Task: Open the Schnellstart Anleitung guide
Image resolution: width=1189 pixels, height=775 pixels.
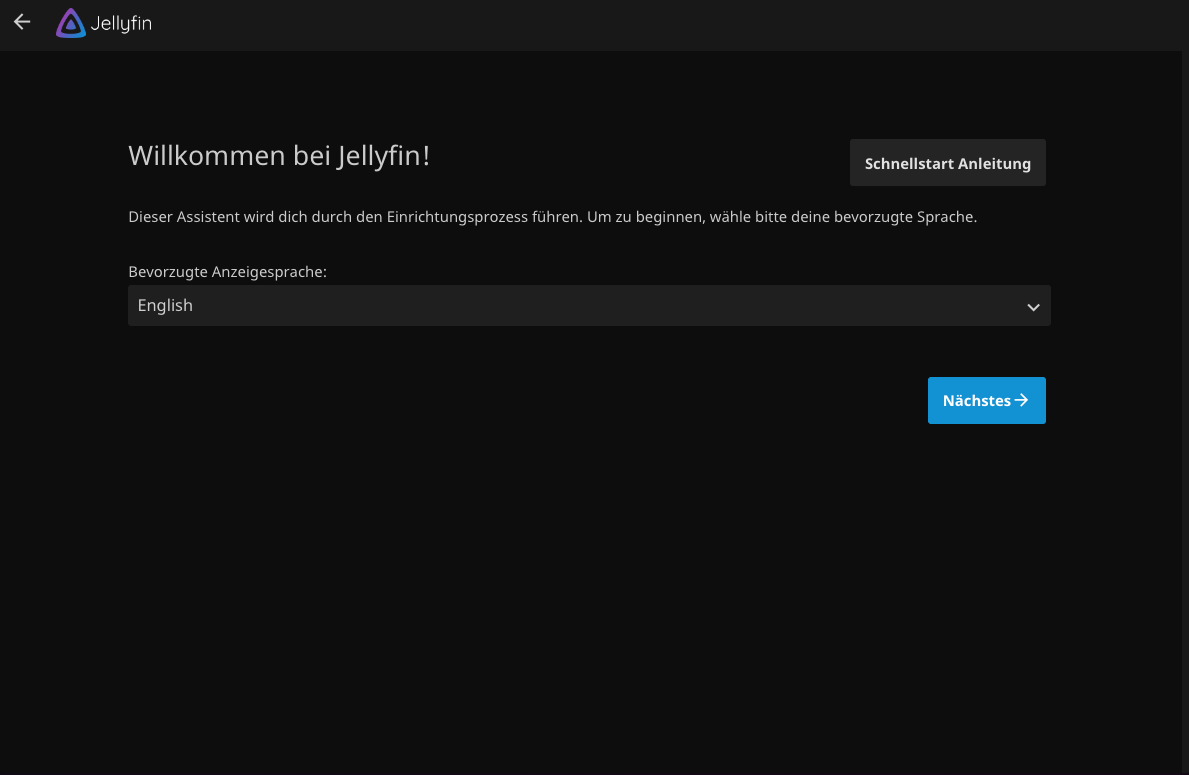Action: 947,163
